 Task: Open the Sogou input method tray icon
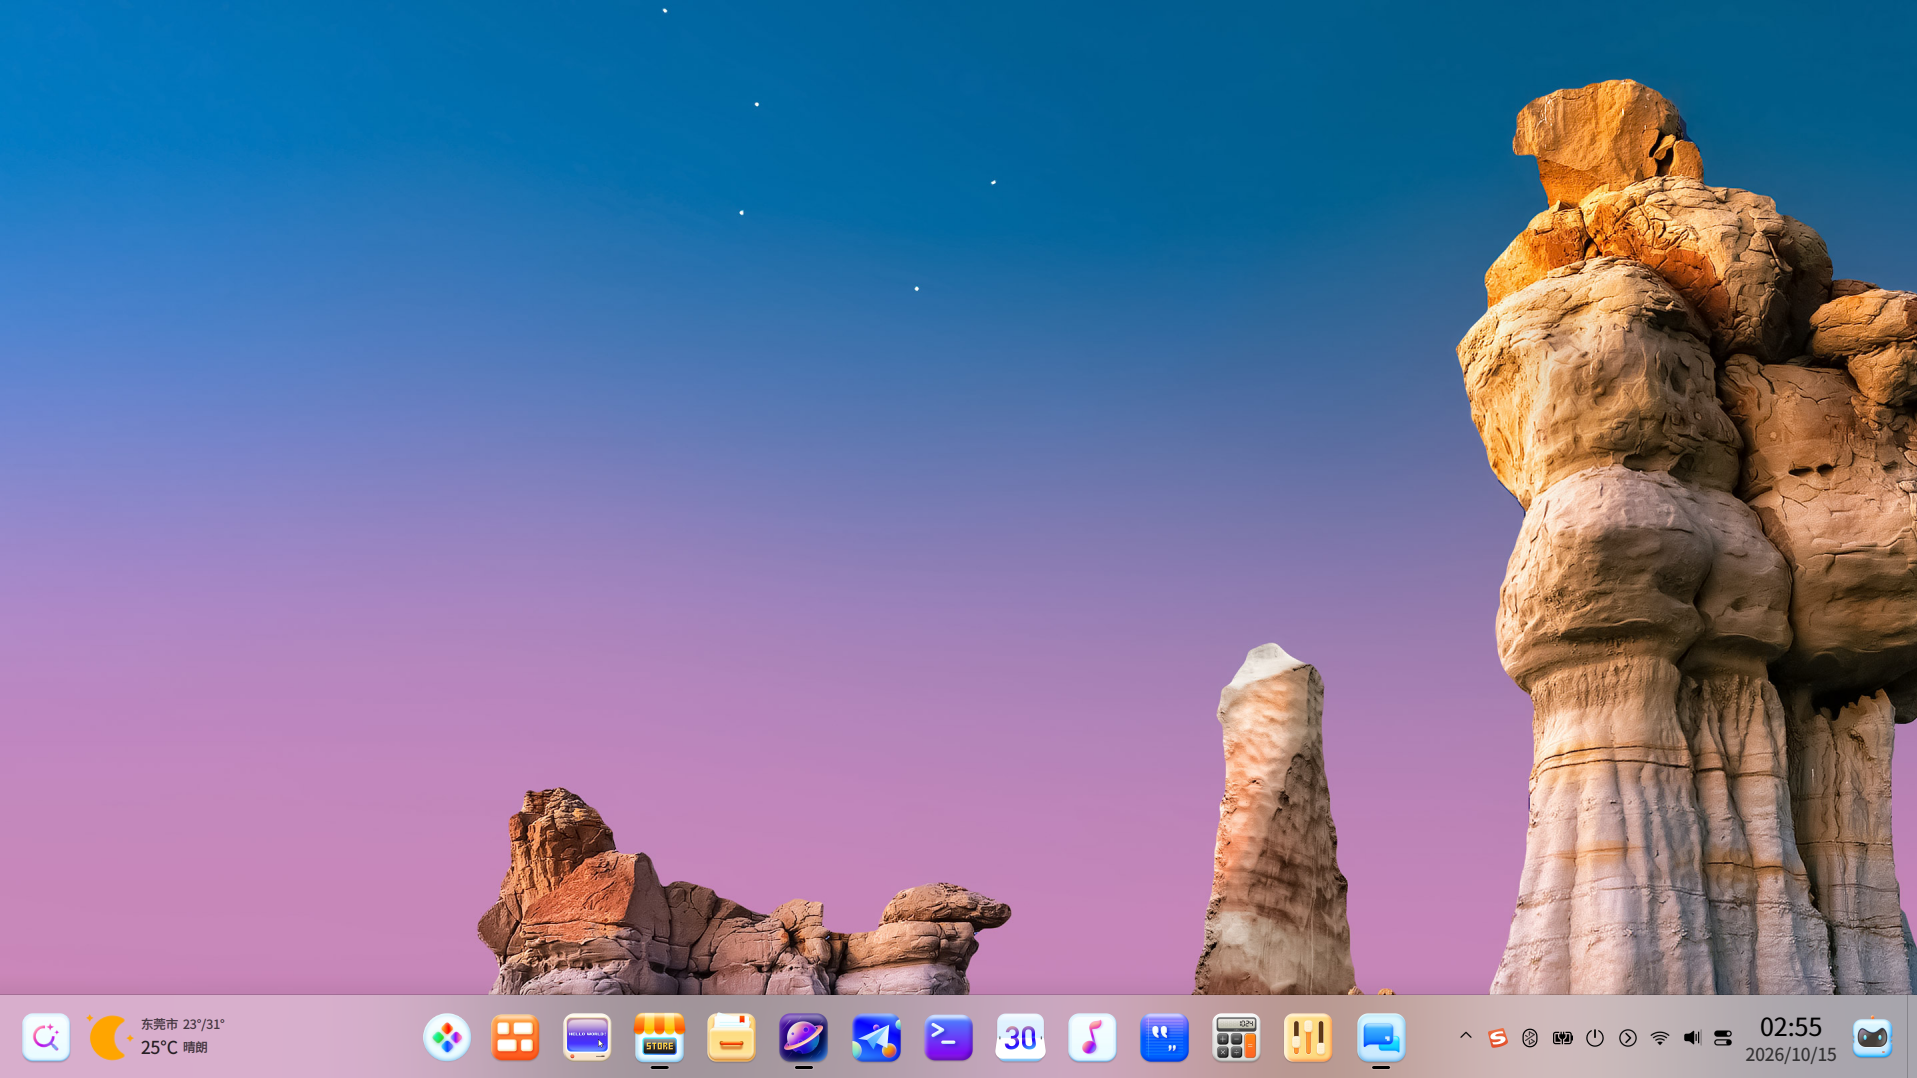click(1497, 1038)
